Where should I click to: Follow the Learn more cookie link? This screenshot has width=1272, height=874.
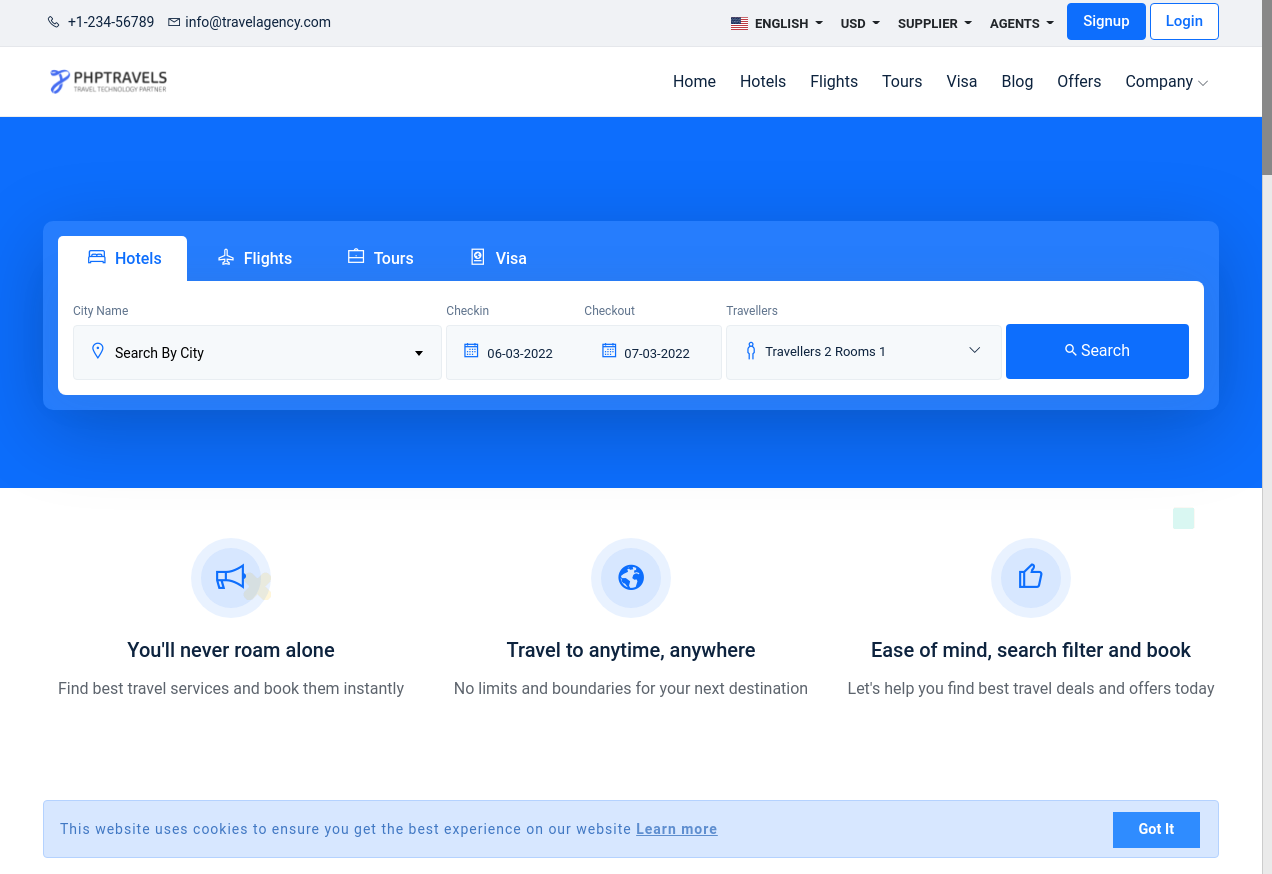[x=676, y=829]
